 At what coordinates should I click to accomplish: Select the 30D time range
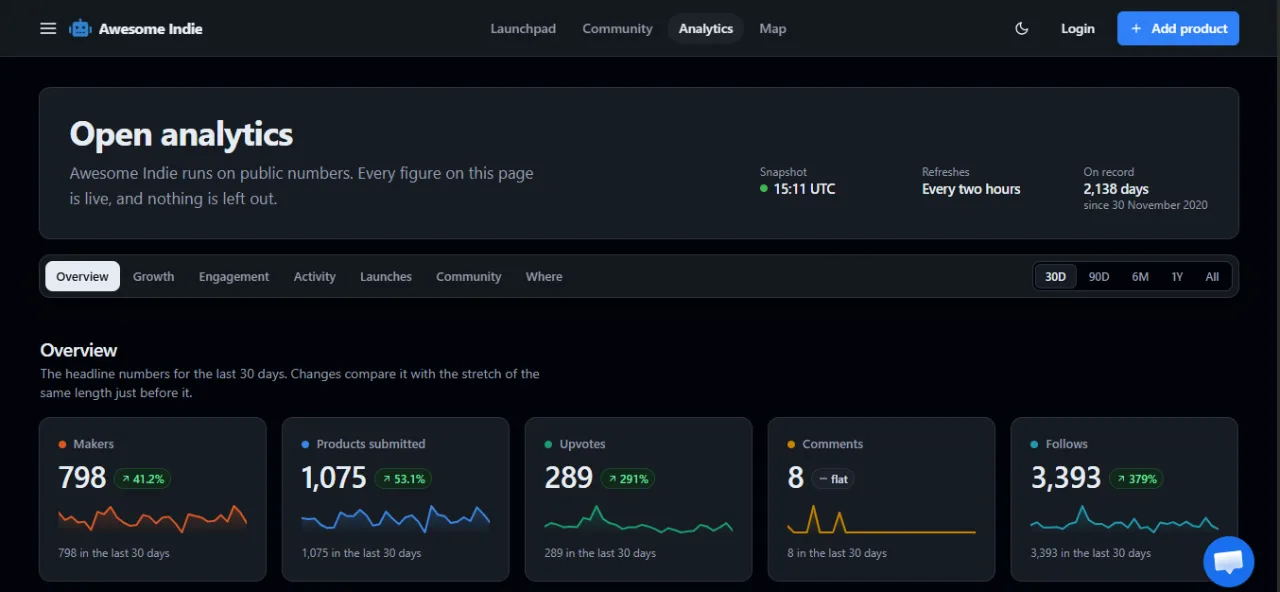click(1056, 277)
